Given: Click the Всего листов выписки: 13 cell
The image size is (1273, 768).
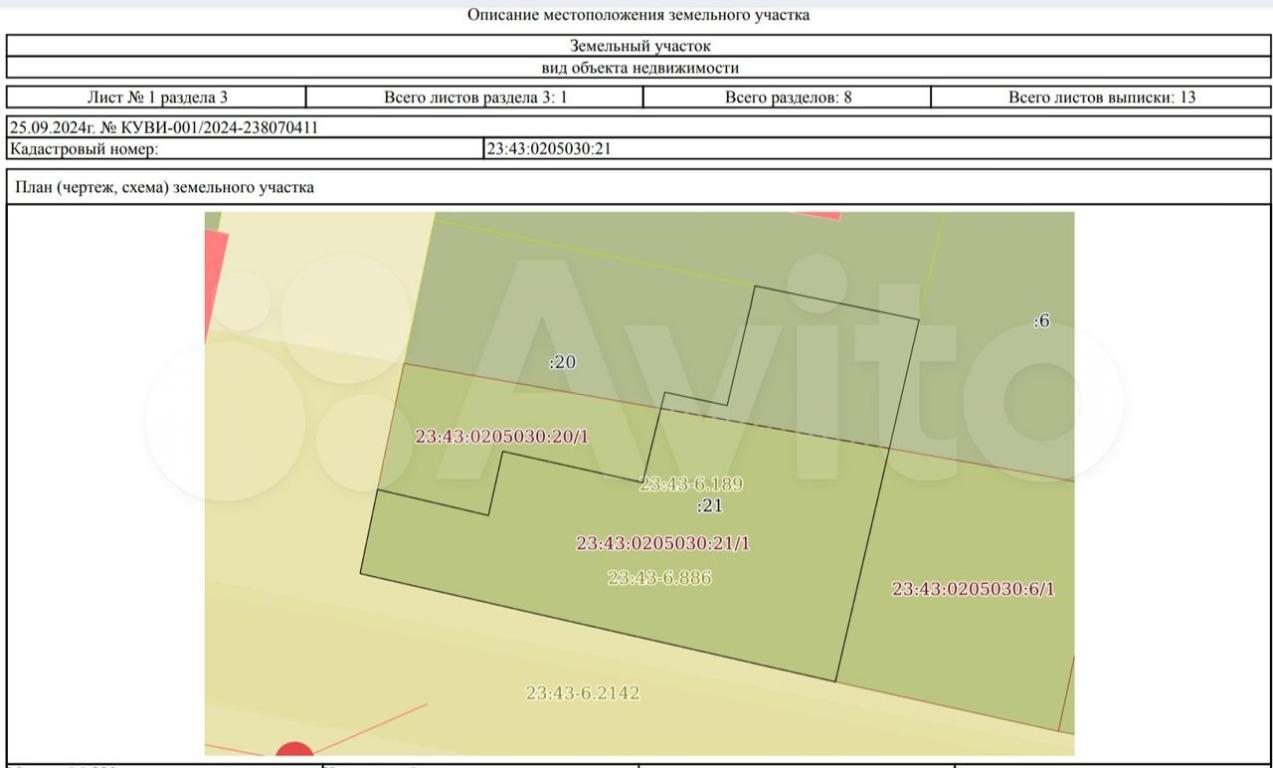Looking at the screenshot, I should pyautogui.click(x=1101, y=97).
